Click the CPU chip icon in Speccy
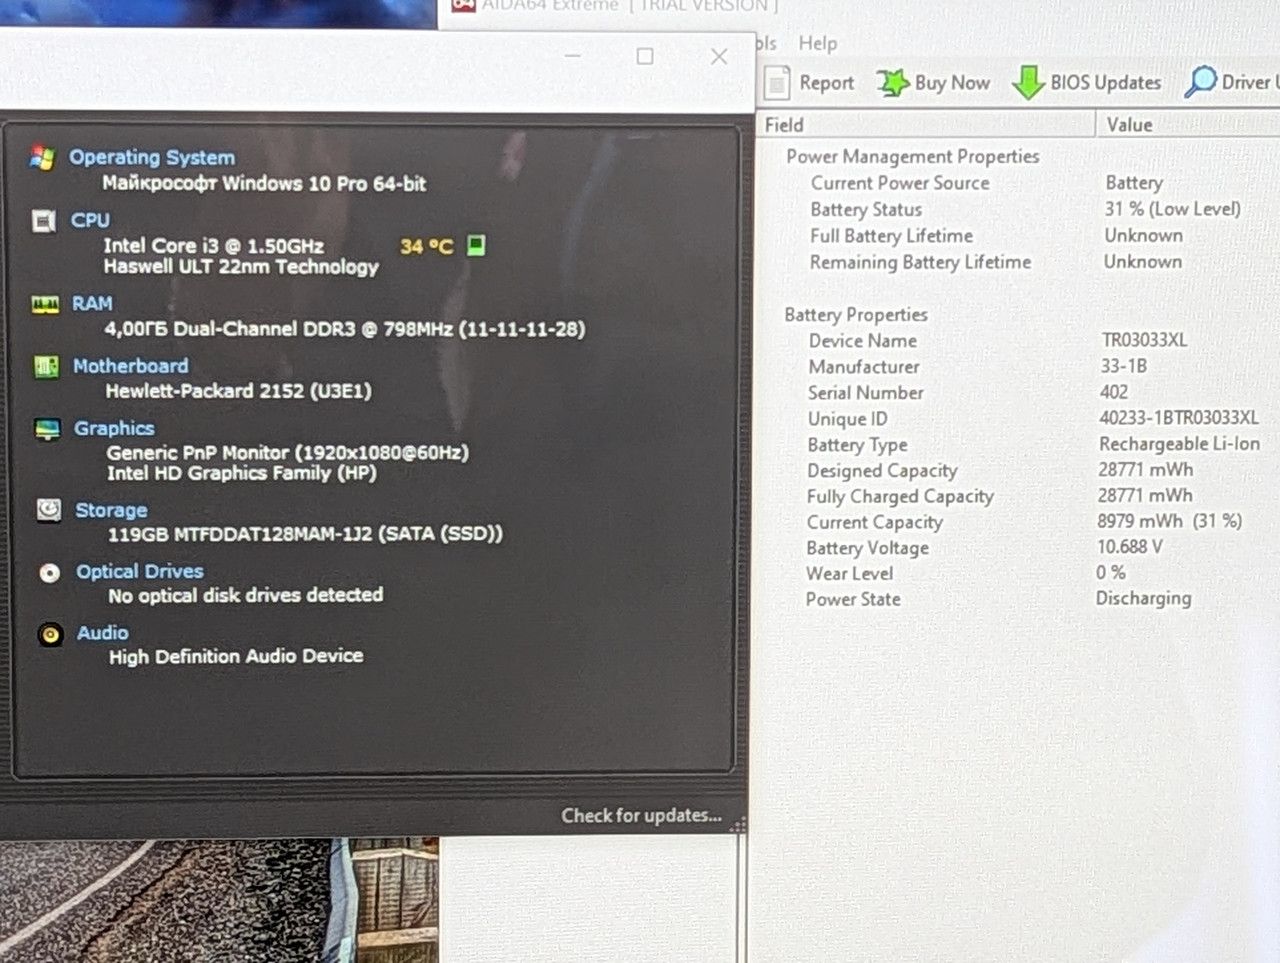Viewport: 1280px width, 963px height. pos(44,221)
